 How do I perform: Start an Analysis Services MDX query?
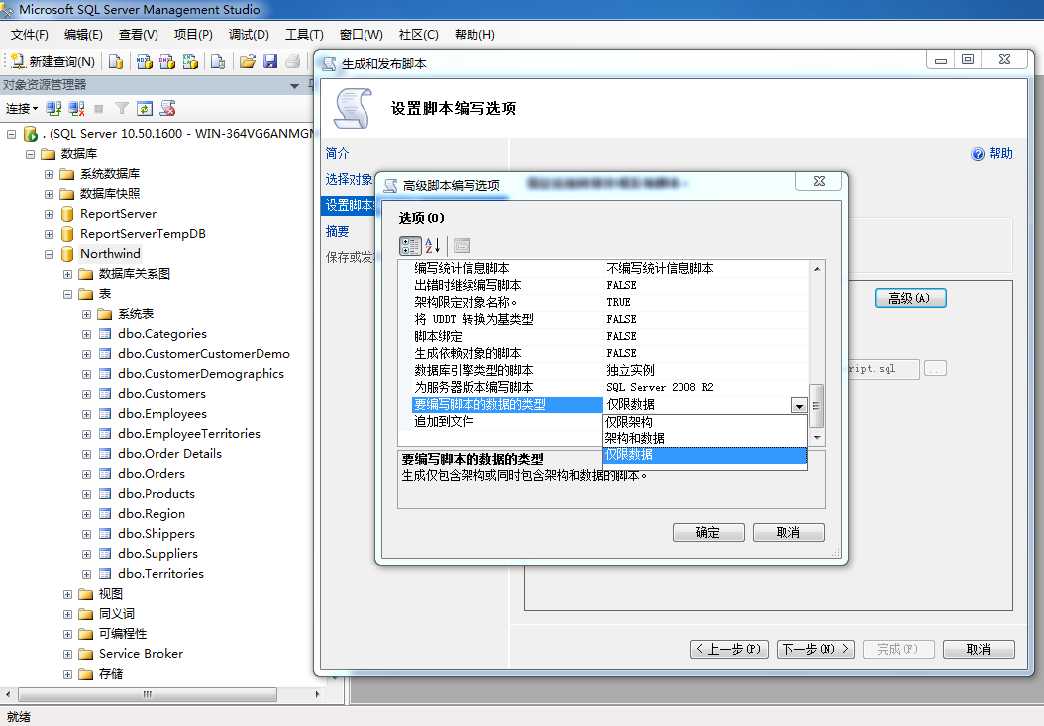[144, 61]
